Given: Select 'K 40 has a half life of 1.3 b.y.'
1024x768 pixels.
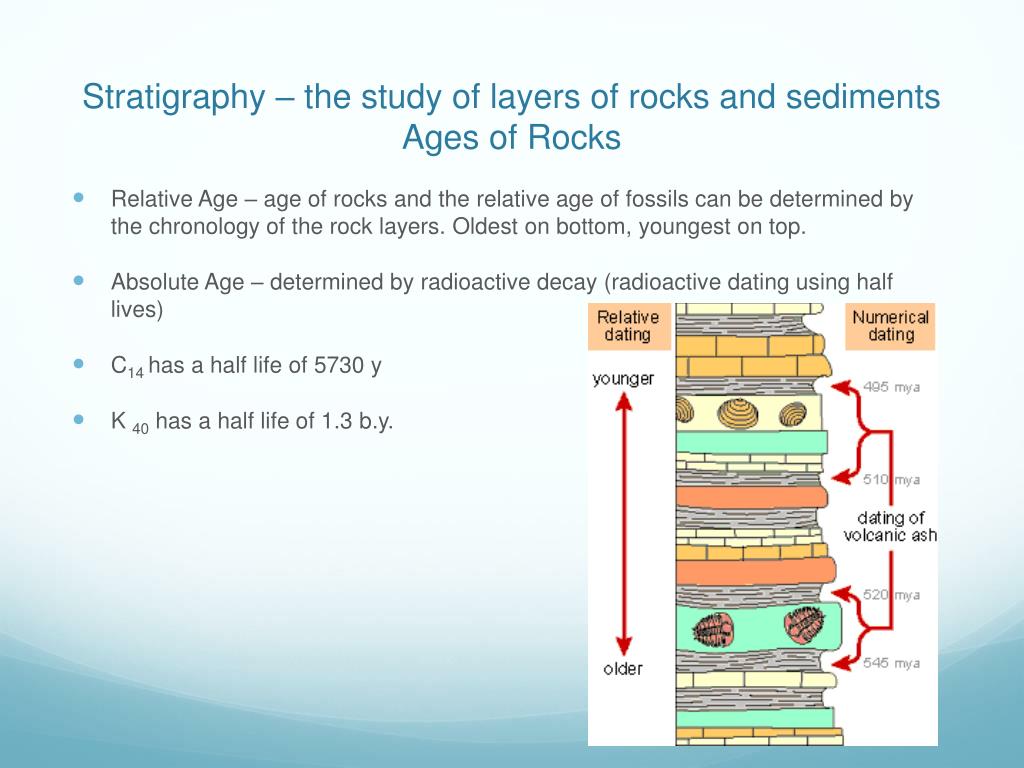Looking at the screenshot, I should tap(252, 422).
